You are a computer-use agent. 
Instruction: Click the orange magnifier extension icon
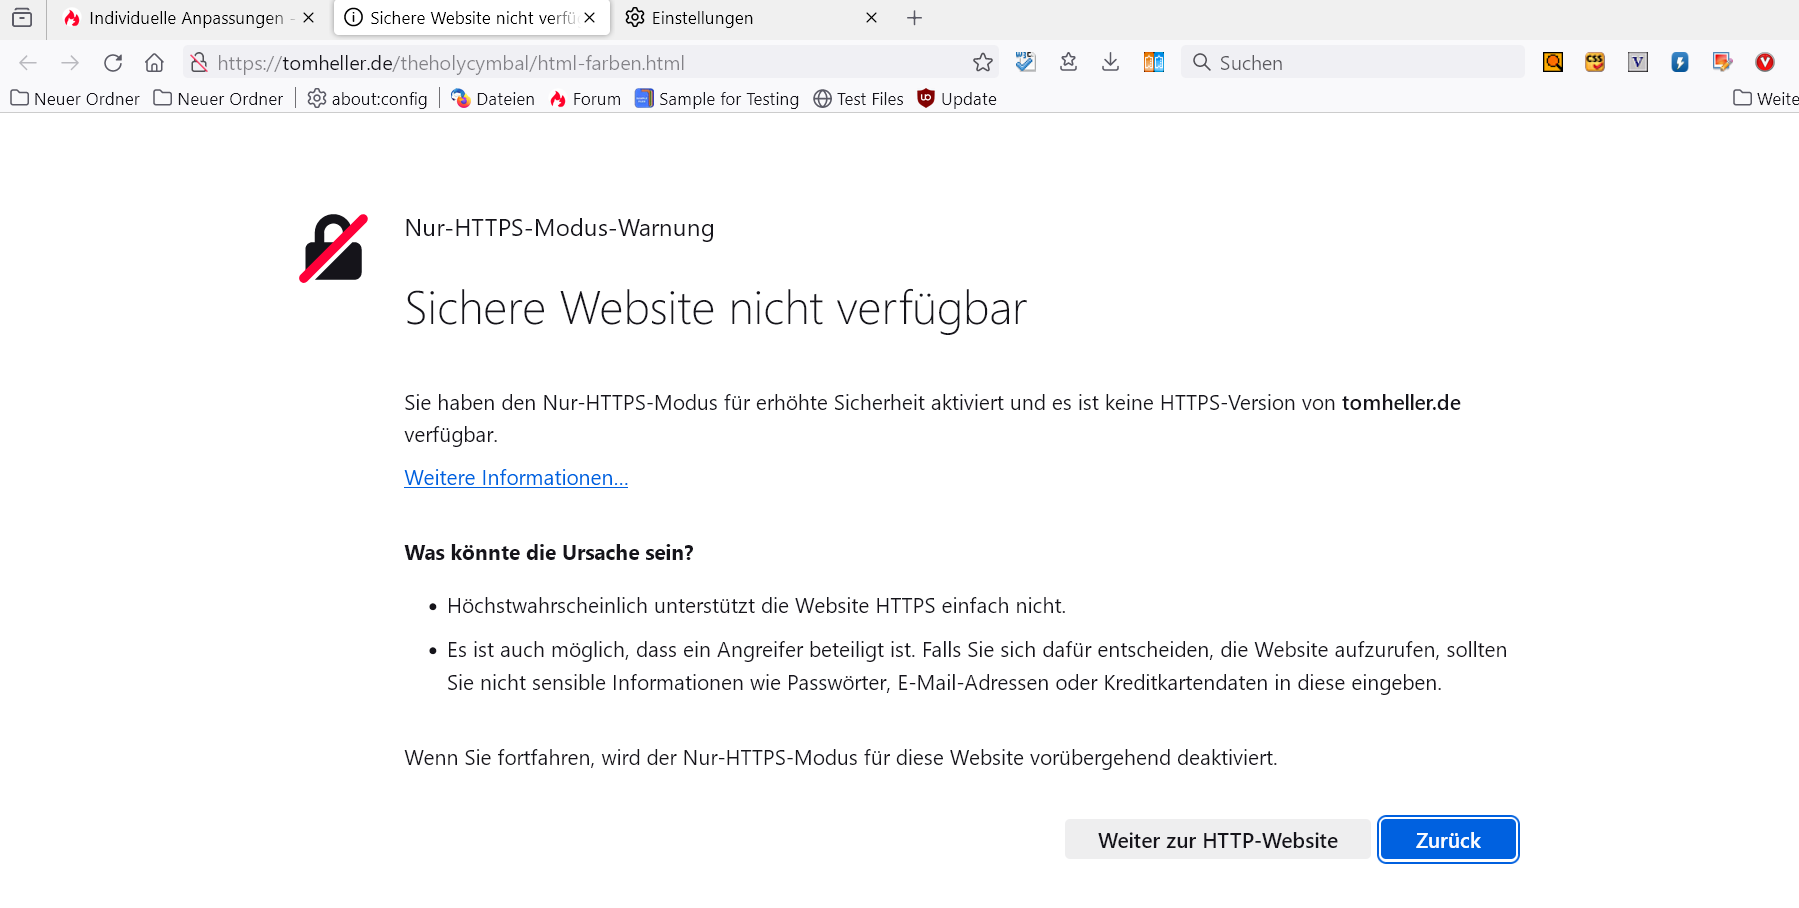[x=1553, y=63]
